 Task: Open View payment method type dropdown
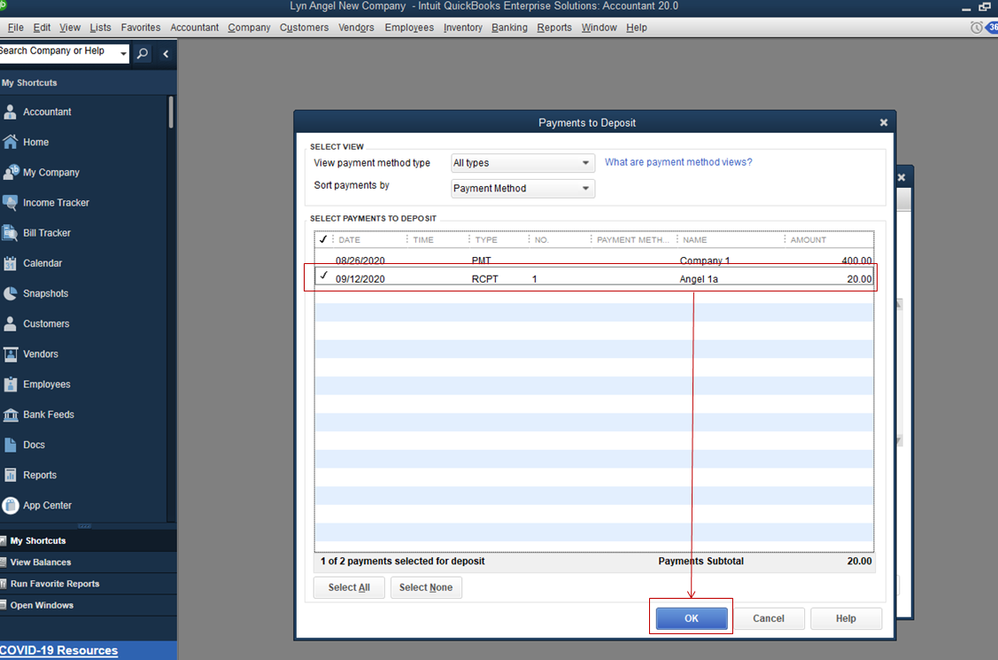coord(523,163)
